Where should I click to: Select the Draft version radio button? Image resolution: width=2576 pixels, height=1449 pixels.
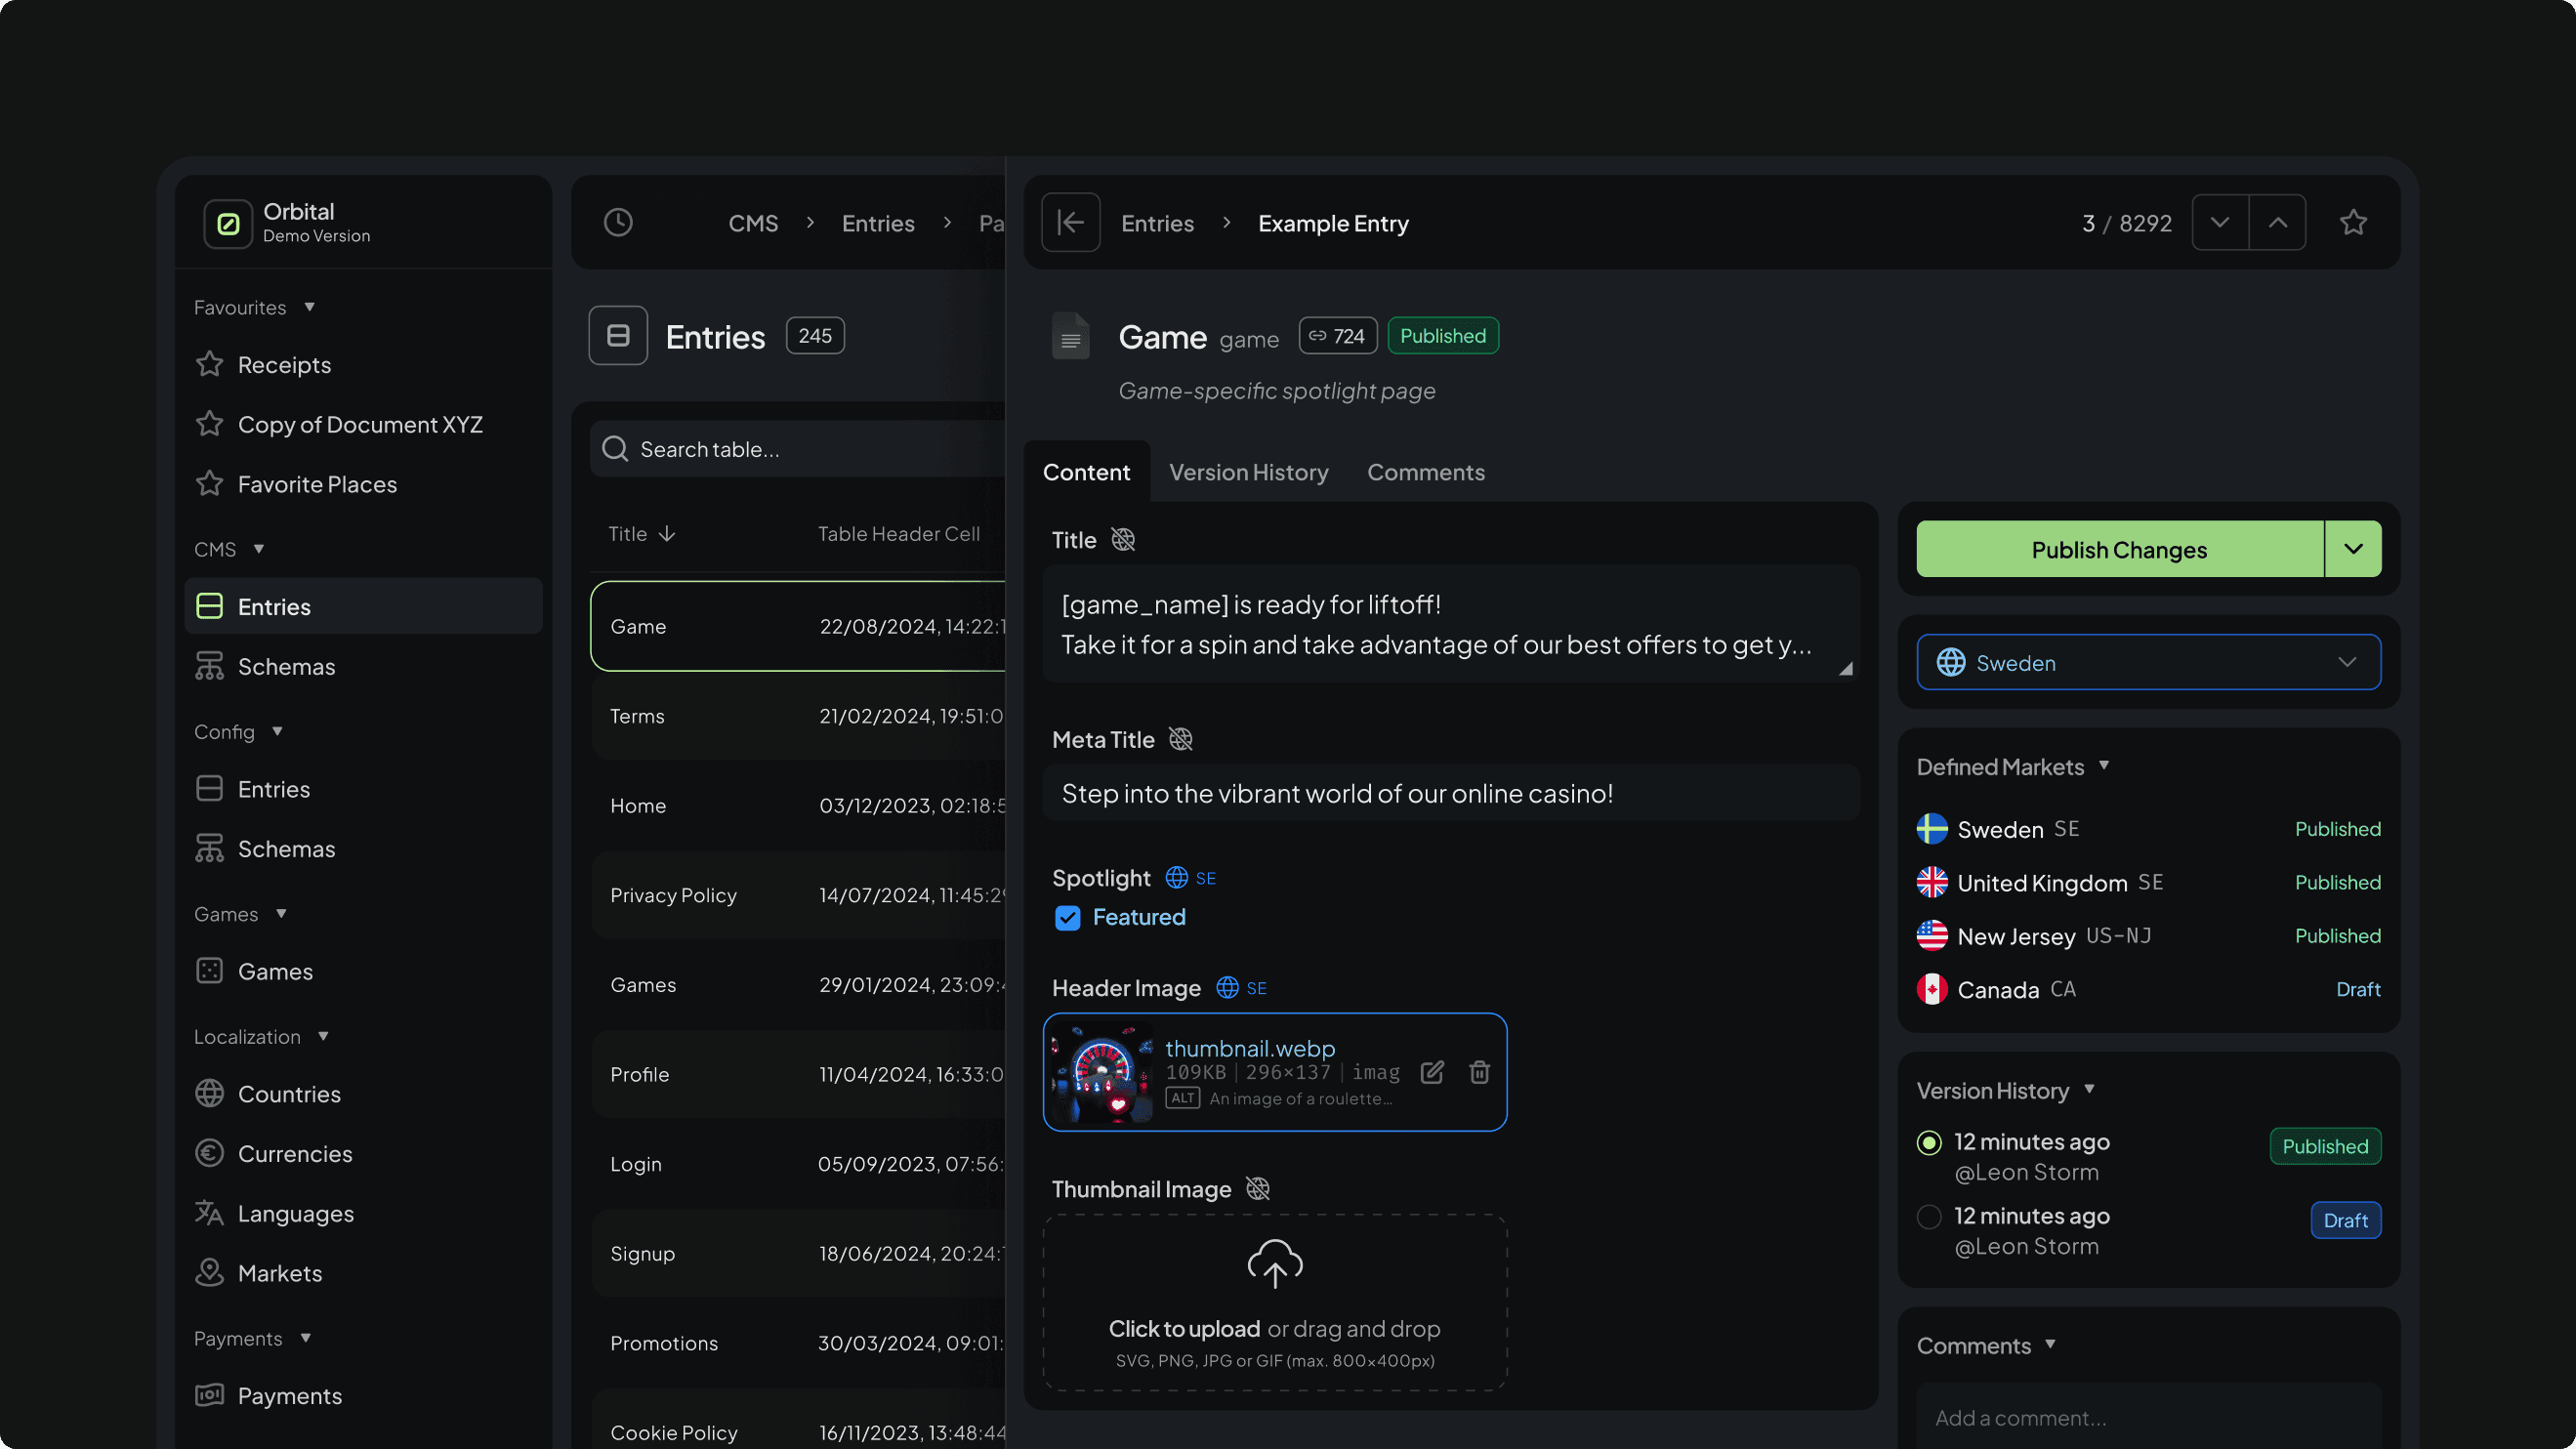pyautogui.click(x=1929, y=1217)
